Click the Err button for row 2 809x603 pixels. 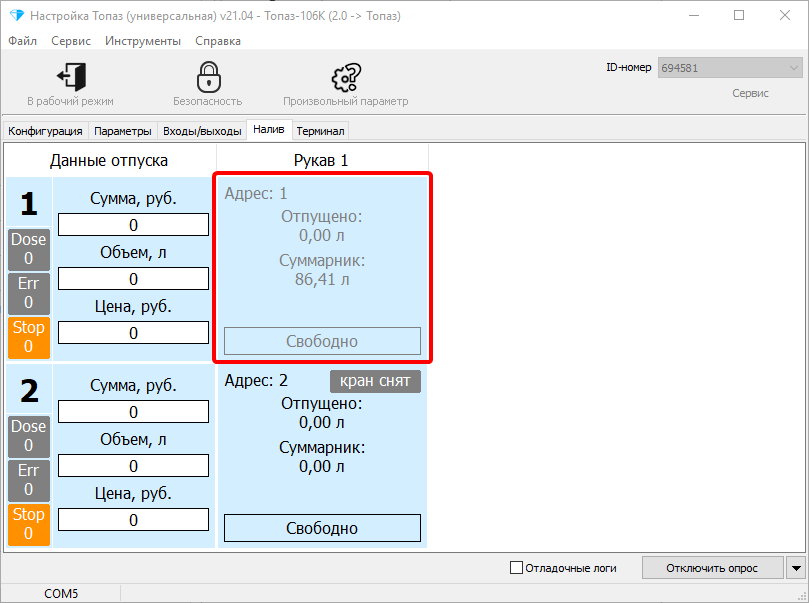29,480
